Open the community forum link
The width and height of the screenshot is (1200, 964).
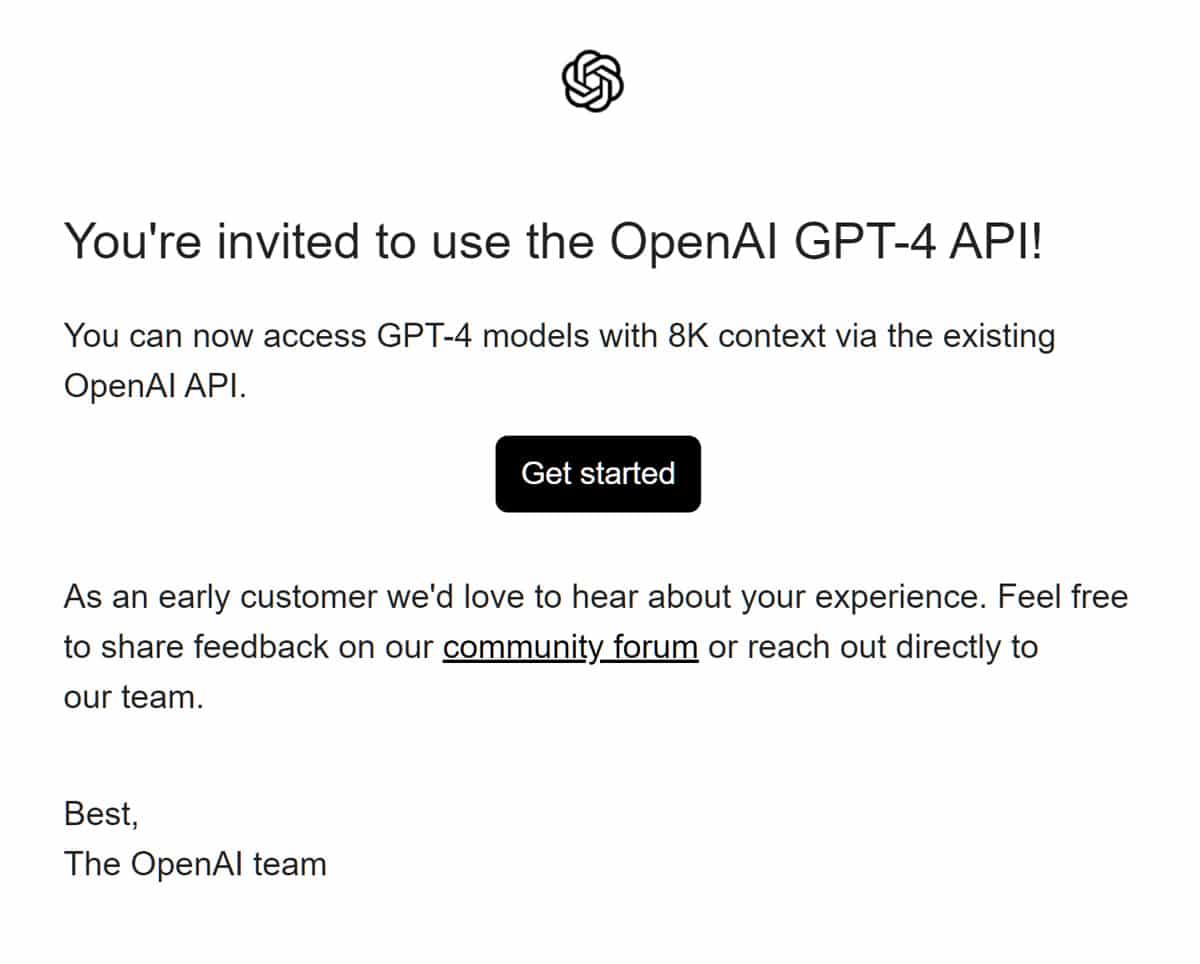click(x=570, y=647)
